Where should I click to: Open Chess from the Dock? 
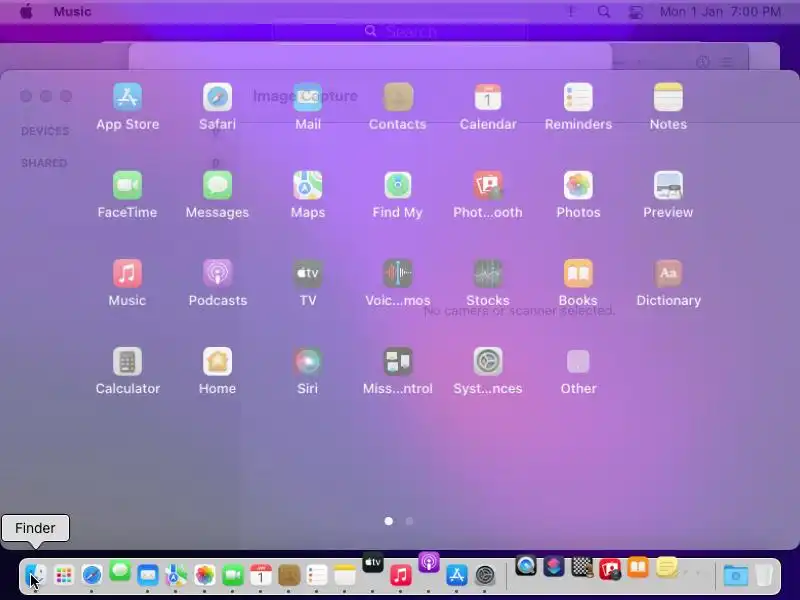pyautogui.click(x=582, y=567)
